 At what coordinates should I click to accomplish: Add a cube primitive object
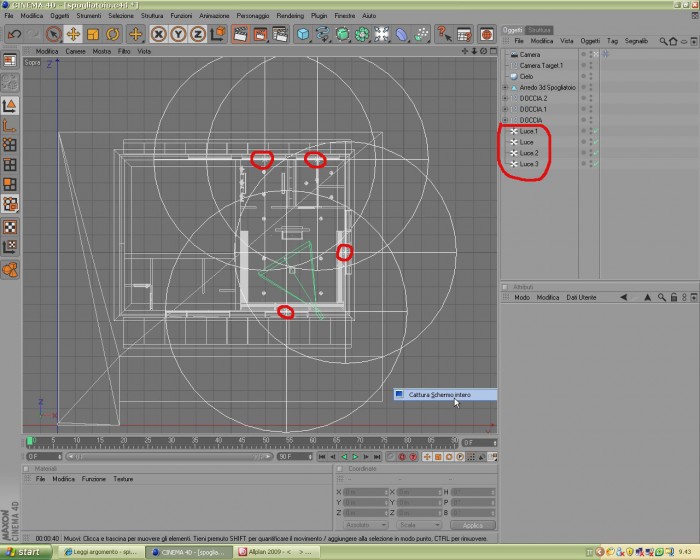point(303,34)
